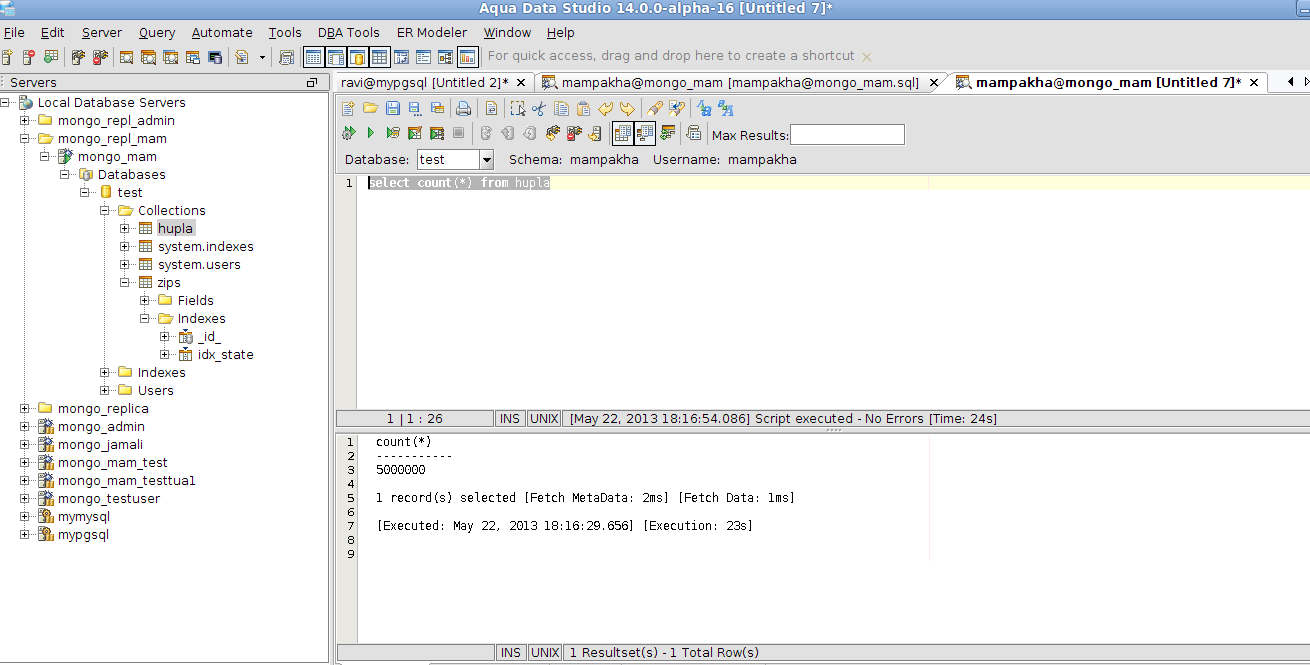Click the Paste clipboard icon
The image size is (1310, 665).
583,108
